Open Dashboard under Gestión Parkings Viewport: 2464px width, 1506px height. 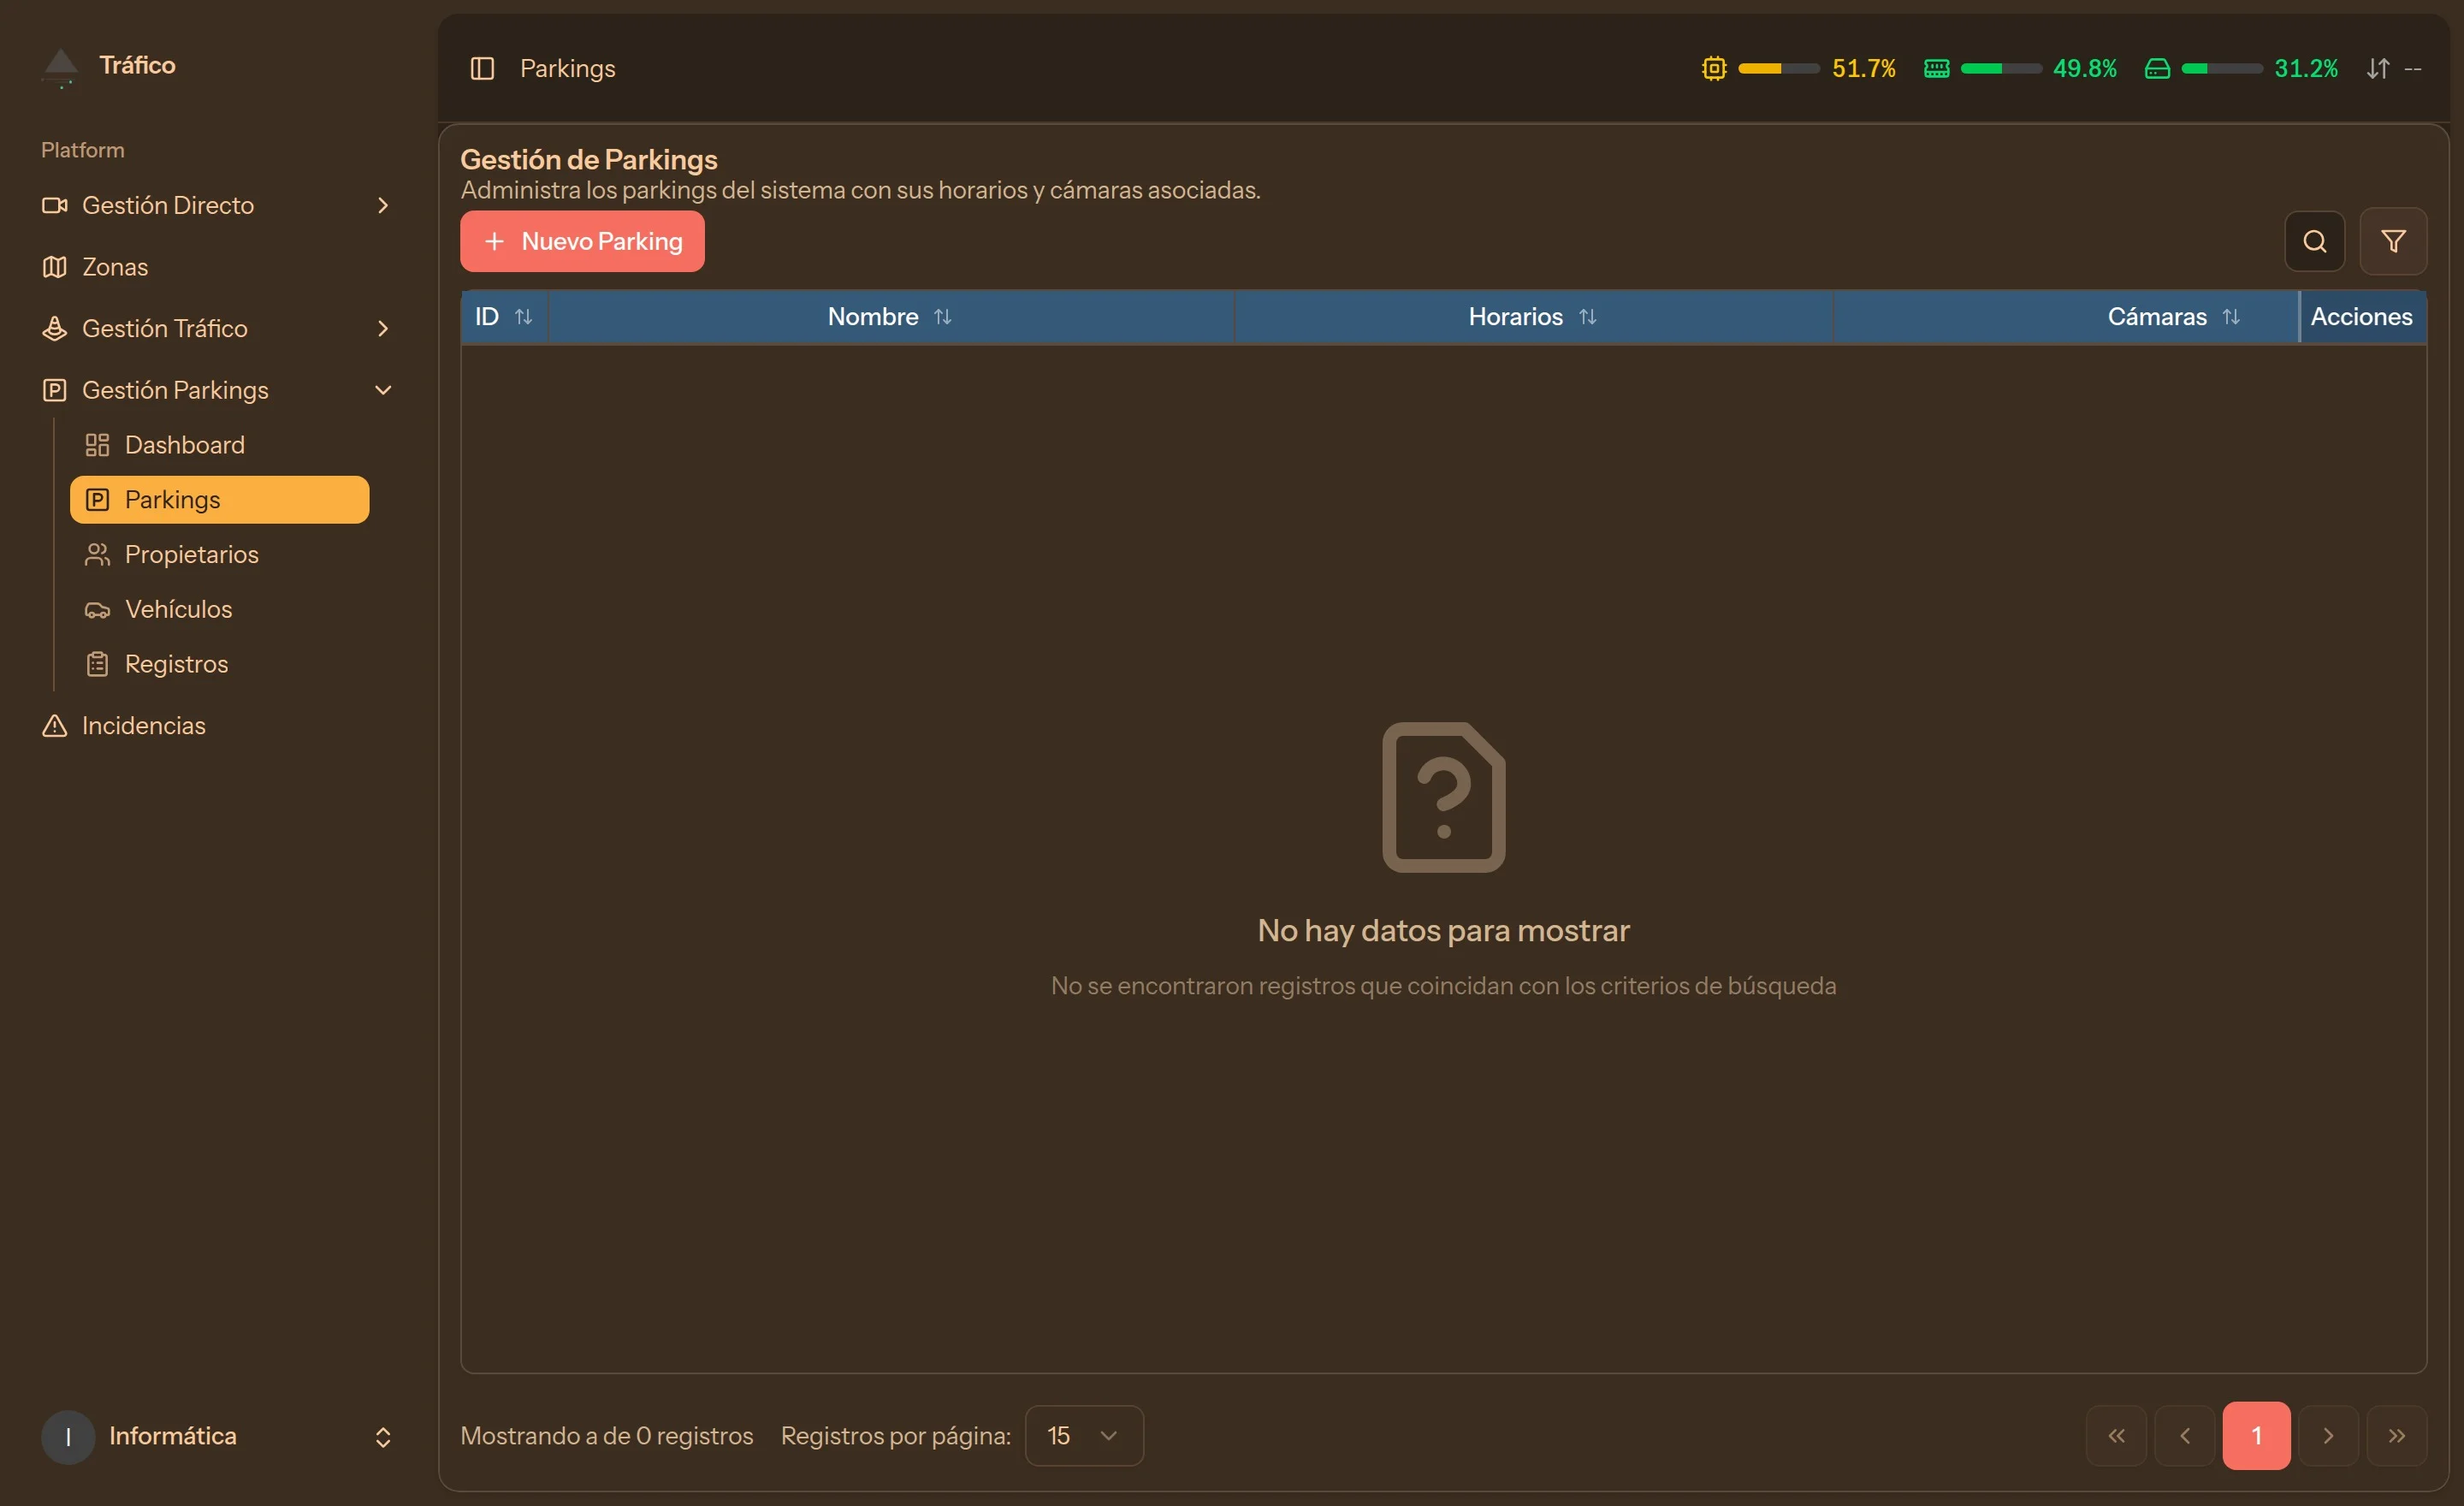(220, 445)
